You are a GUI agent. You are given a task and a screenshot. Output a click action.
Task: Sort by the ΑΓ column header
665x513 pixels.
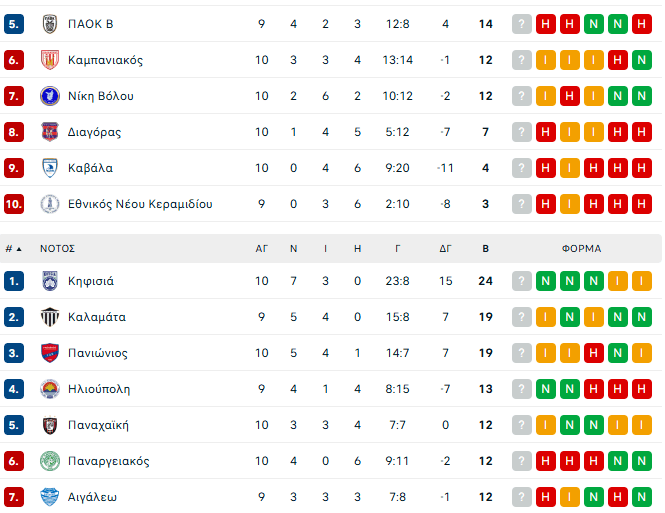[x=262, y=248]
